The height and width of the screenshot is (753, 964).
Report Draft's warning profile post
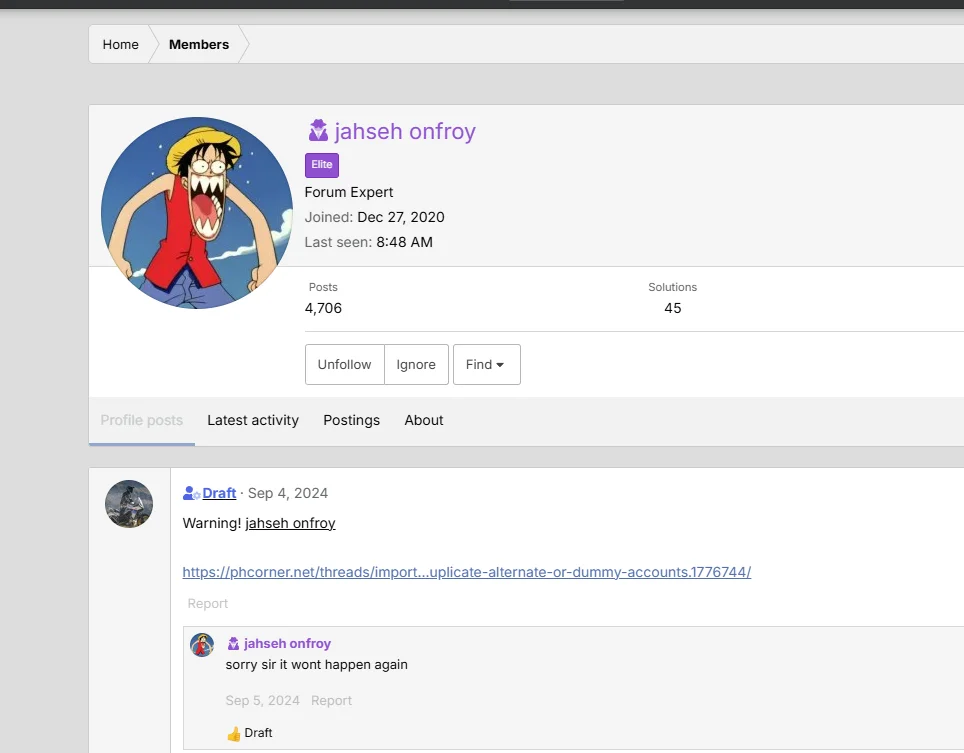tap(208, 604)
